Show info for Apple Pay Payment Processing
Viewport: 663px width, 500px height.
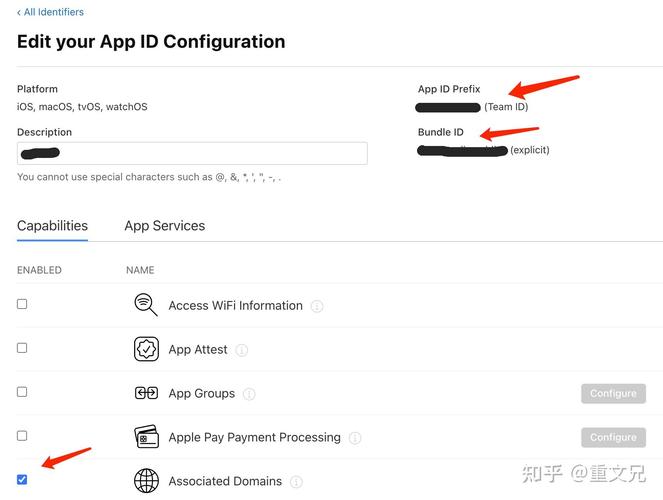[355, 438]
